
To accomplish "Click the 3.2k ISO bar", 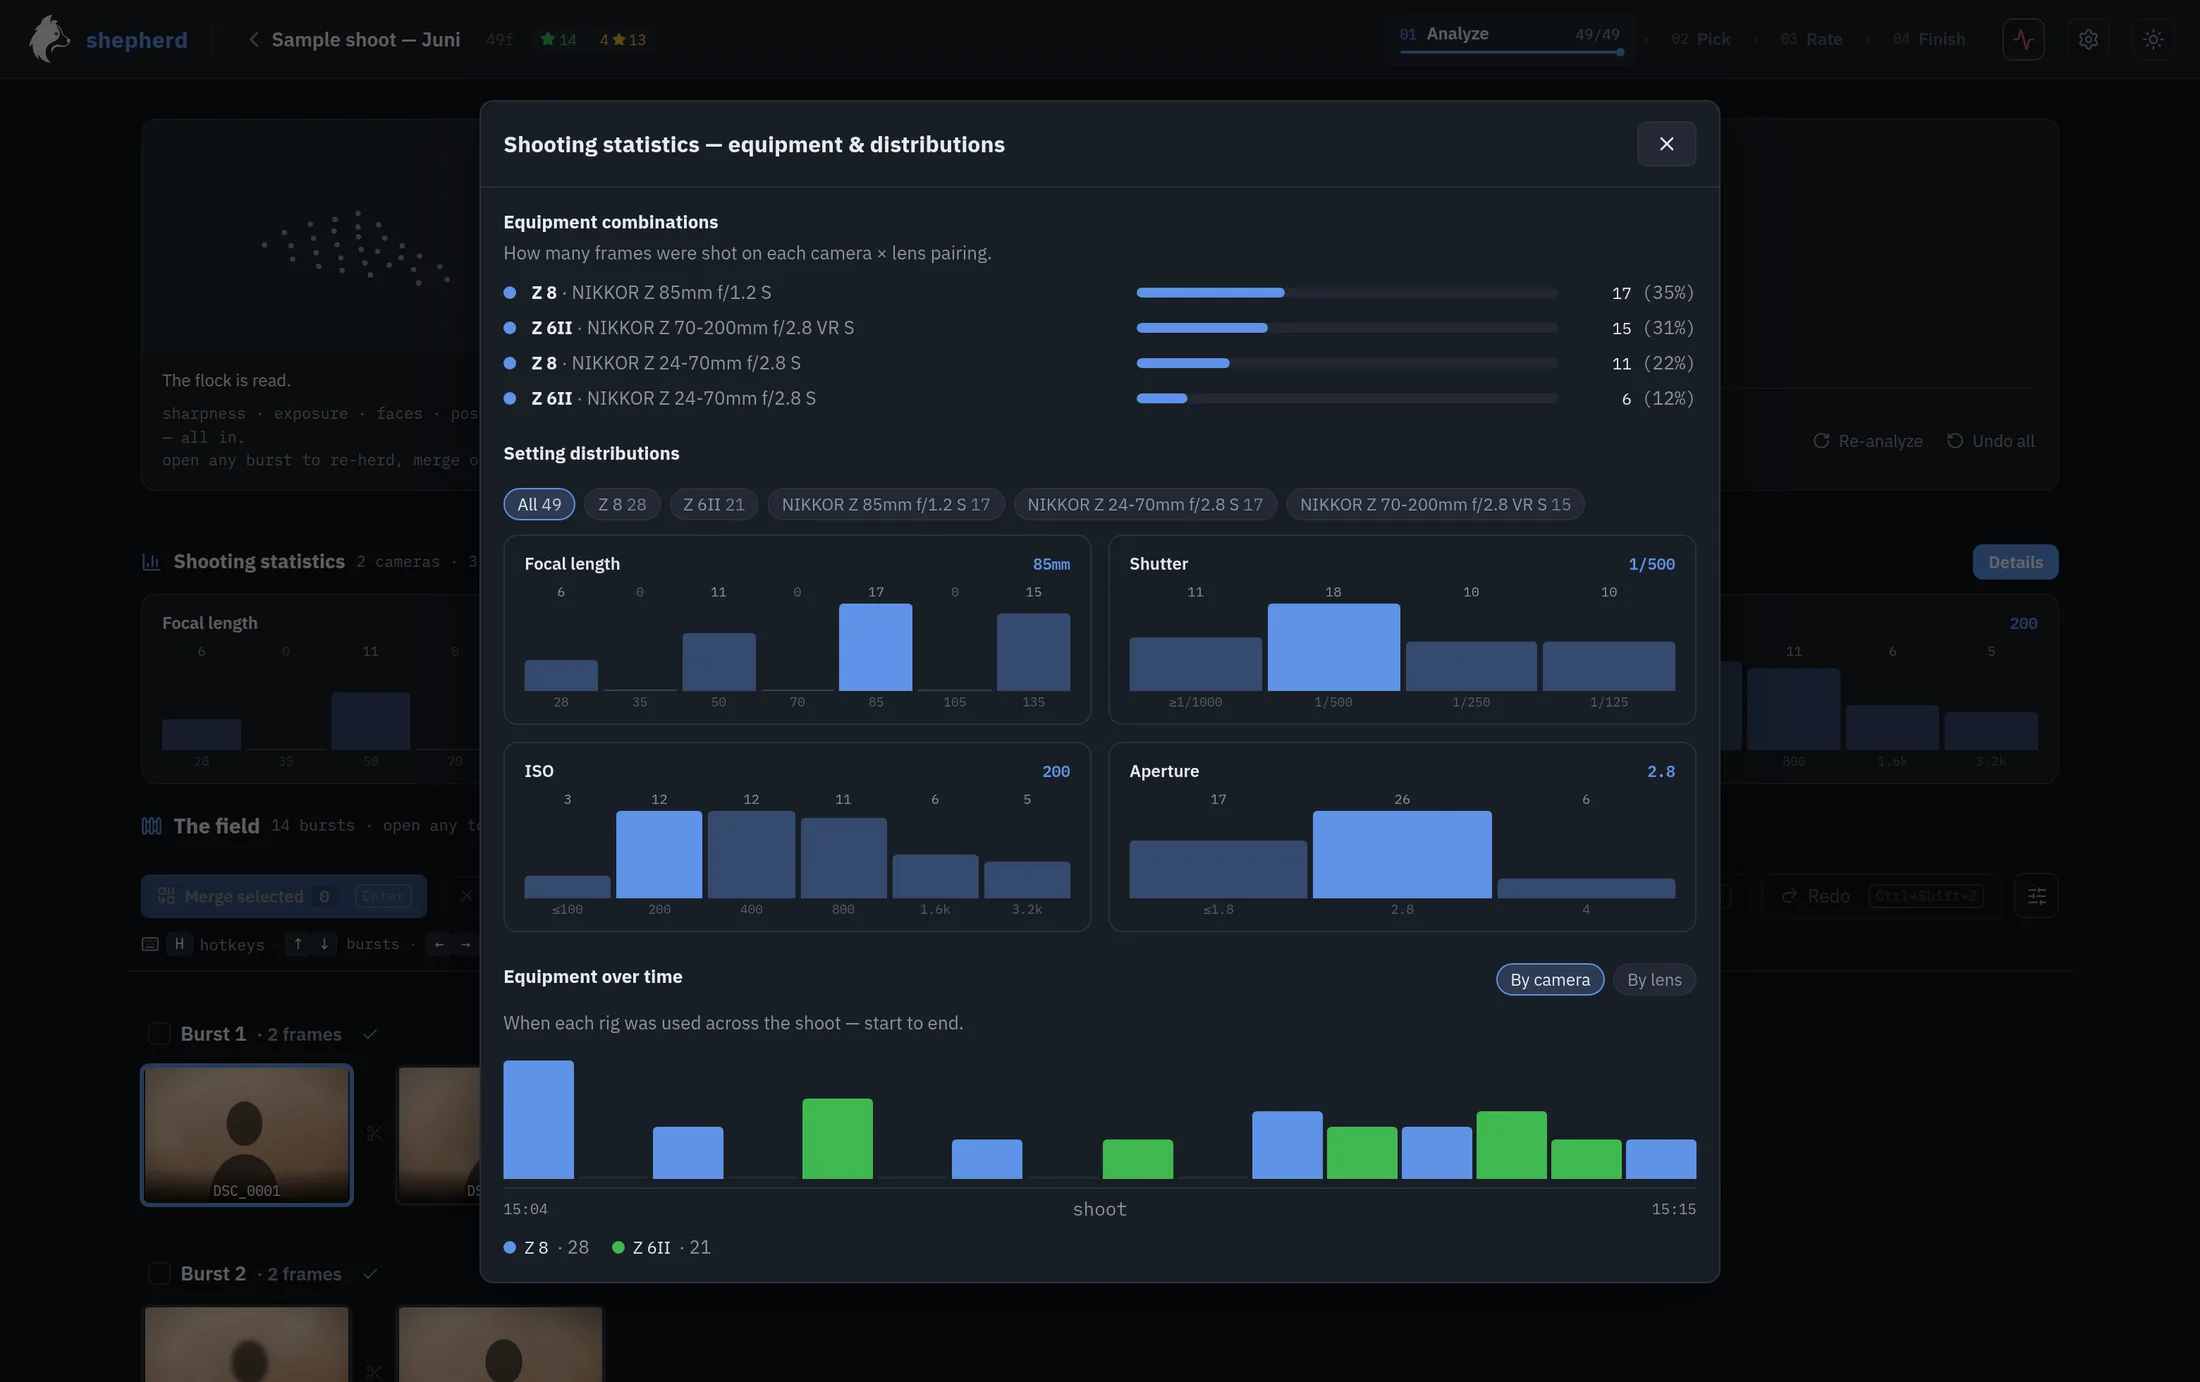I will pyautogui.click(x=1027, y=880).
